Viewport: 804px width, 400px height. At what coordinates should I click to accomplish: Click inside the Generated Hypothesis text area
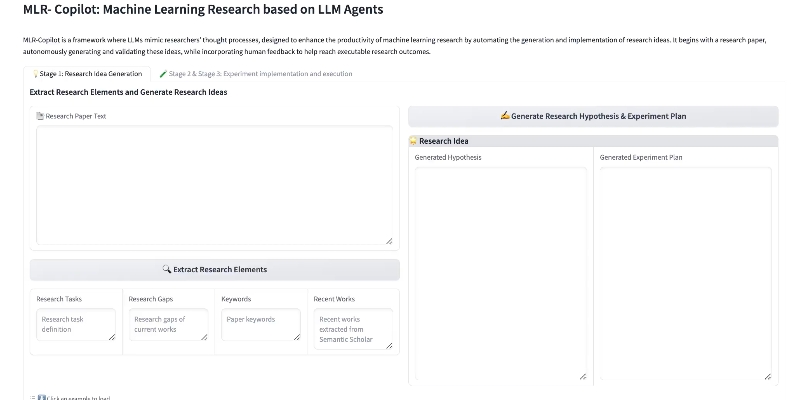pyautogui.click(x=500, y=270)
